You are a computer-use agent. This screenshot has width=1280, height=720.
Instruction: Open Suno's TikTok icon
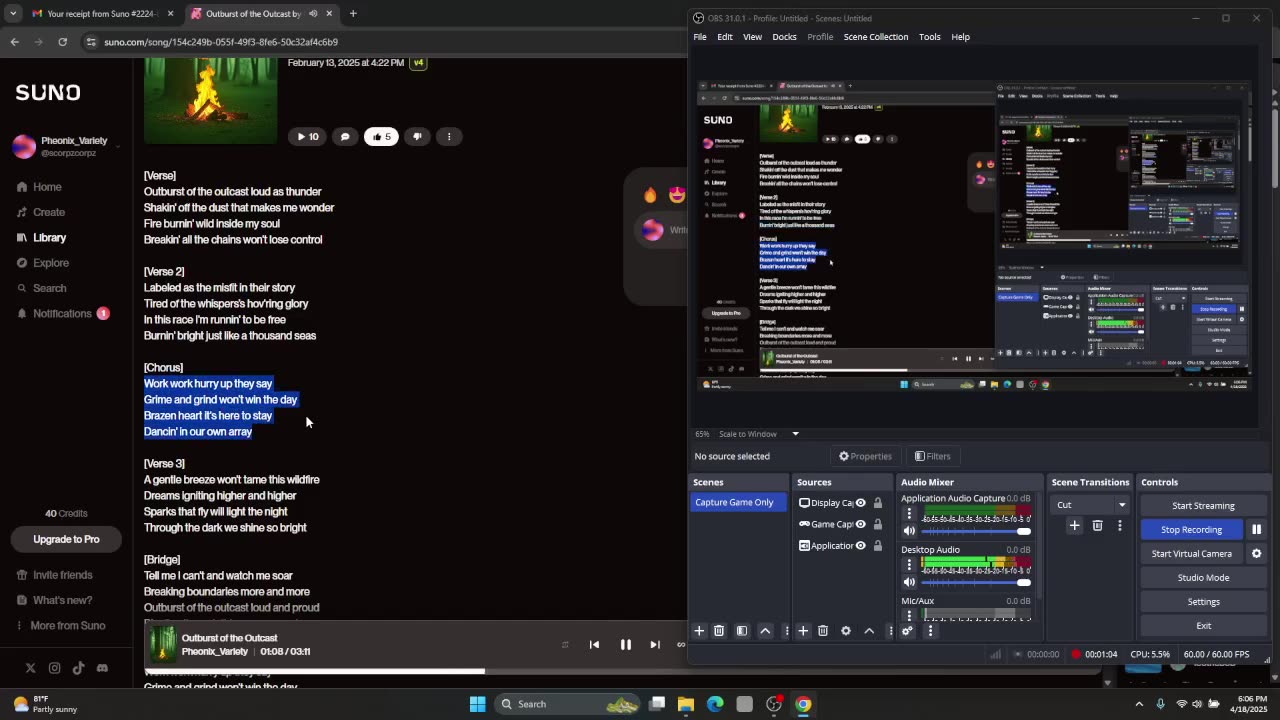click(x=78, y=668)
